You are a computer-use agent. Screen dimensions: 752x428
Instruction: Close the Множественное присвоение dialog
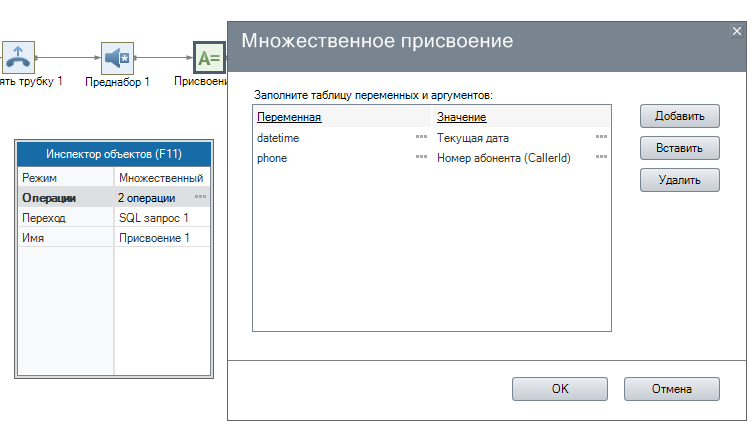pyautogui.click(x=737, y=31)
